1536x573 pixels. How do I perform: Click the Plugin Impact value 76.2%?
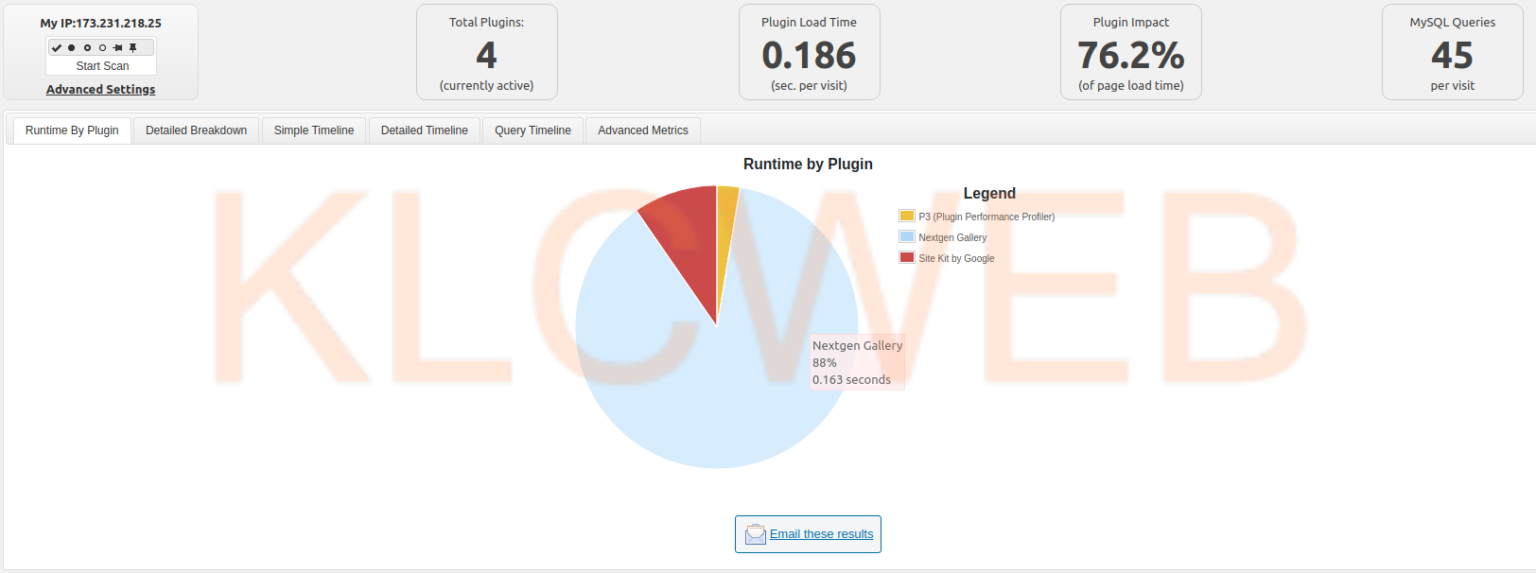(1131, 55)
